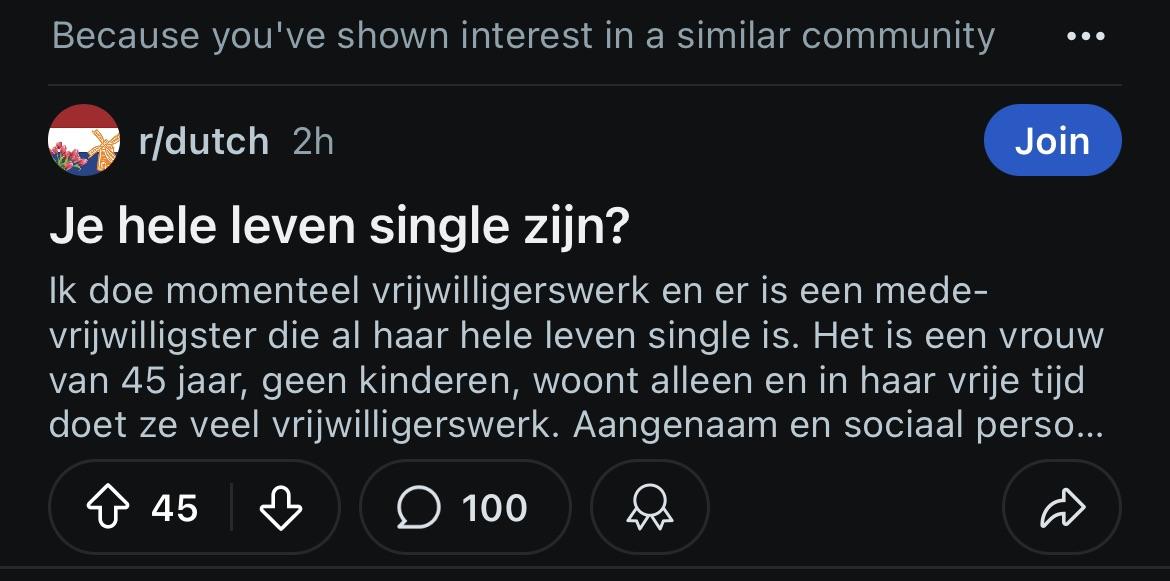This screenshot has width=1170, height=581.
Task: Open the three-dot overflow menu
Action: click(x=1086, y=37)
